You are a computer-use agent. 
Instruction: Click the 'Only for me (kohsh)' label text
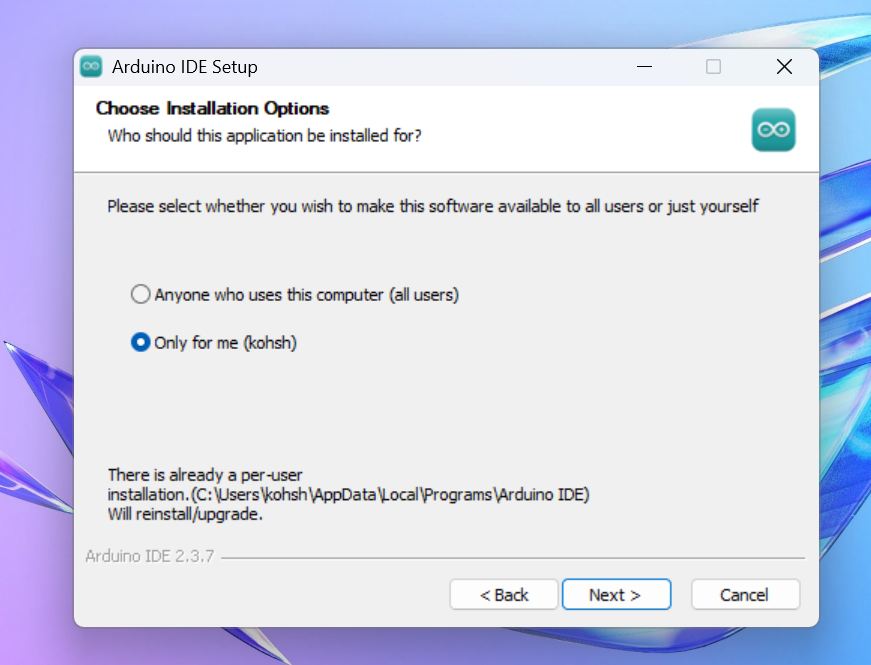coord(226,343)
